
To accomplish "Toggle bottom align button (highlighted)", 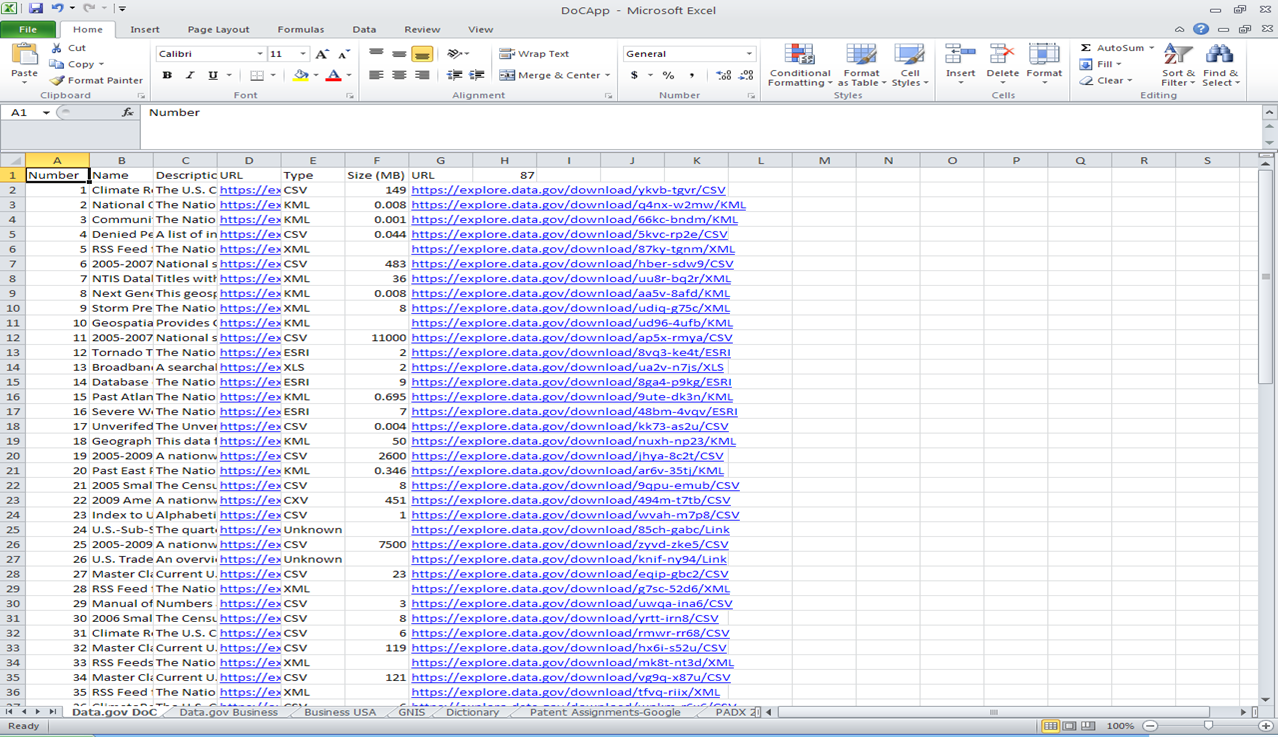I will click(x=422, y=54).
